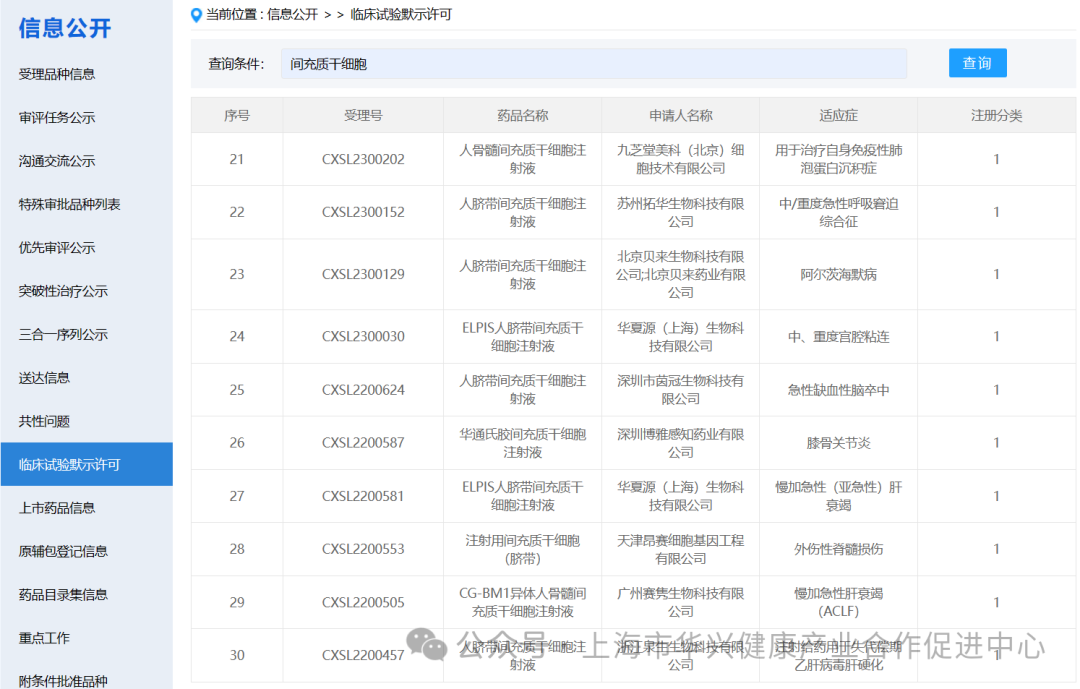Click the 注册分类 column header
The height and width of the screenshot is (689, 1080).
[997, 116]
